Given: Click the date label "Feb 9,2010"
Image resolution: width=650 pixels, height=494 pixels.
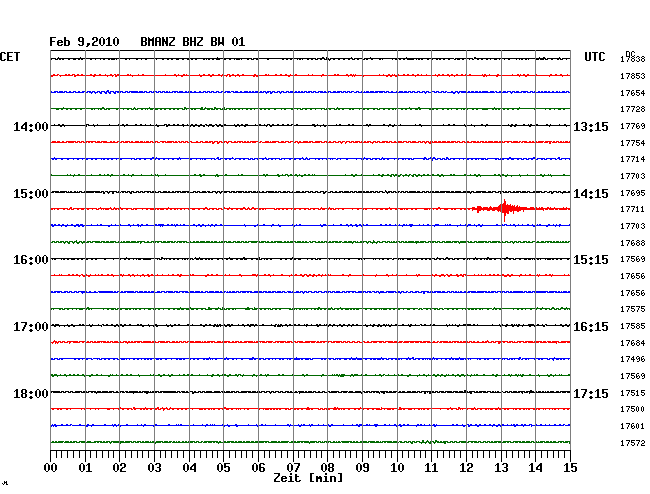Looking at the screenshot, I should click(84, 42).
